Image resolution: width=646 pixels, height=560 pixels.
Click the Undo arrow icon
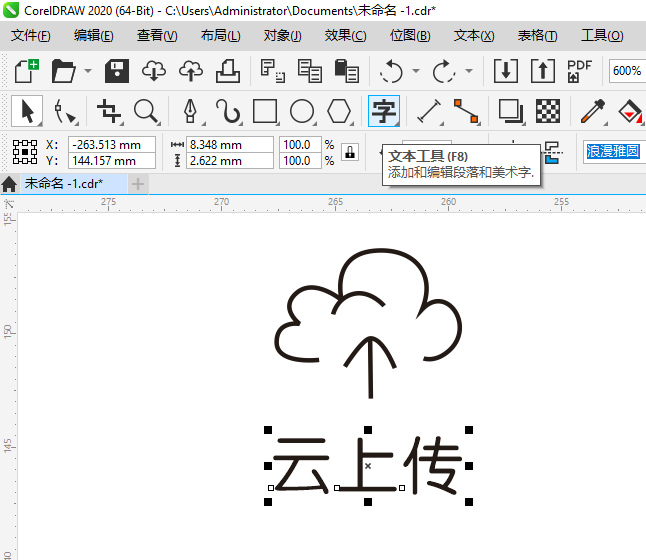391,71
